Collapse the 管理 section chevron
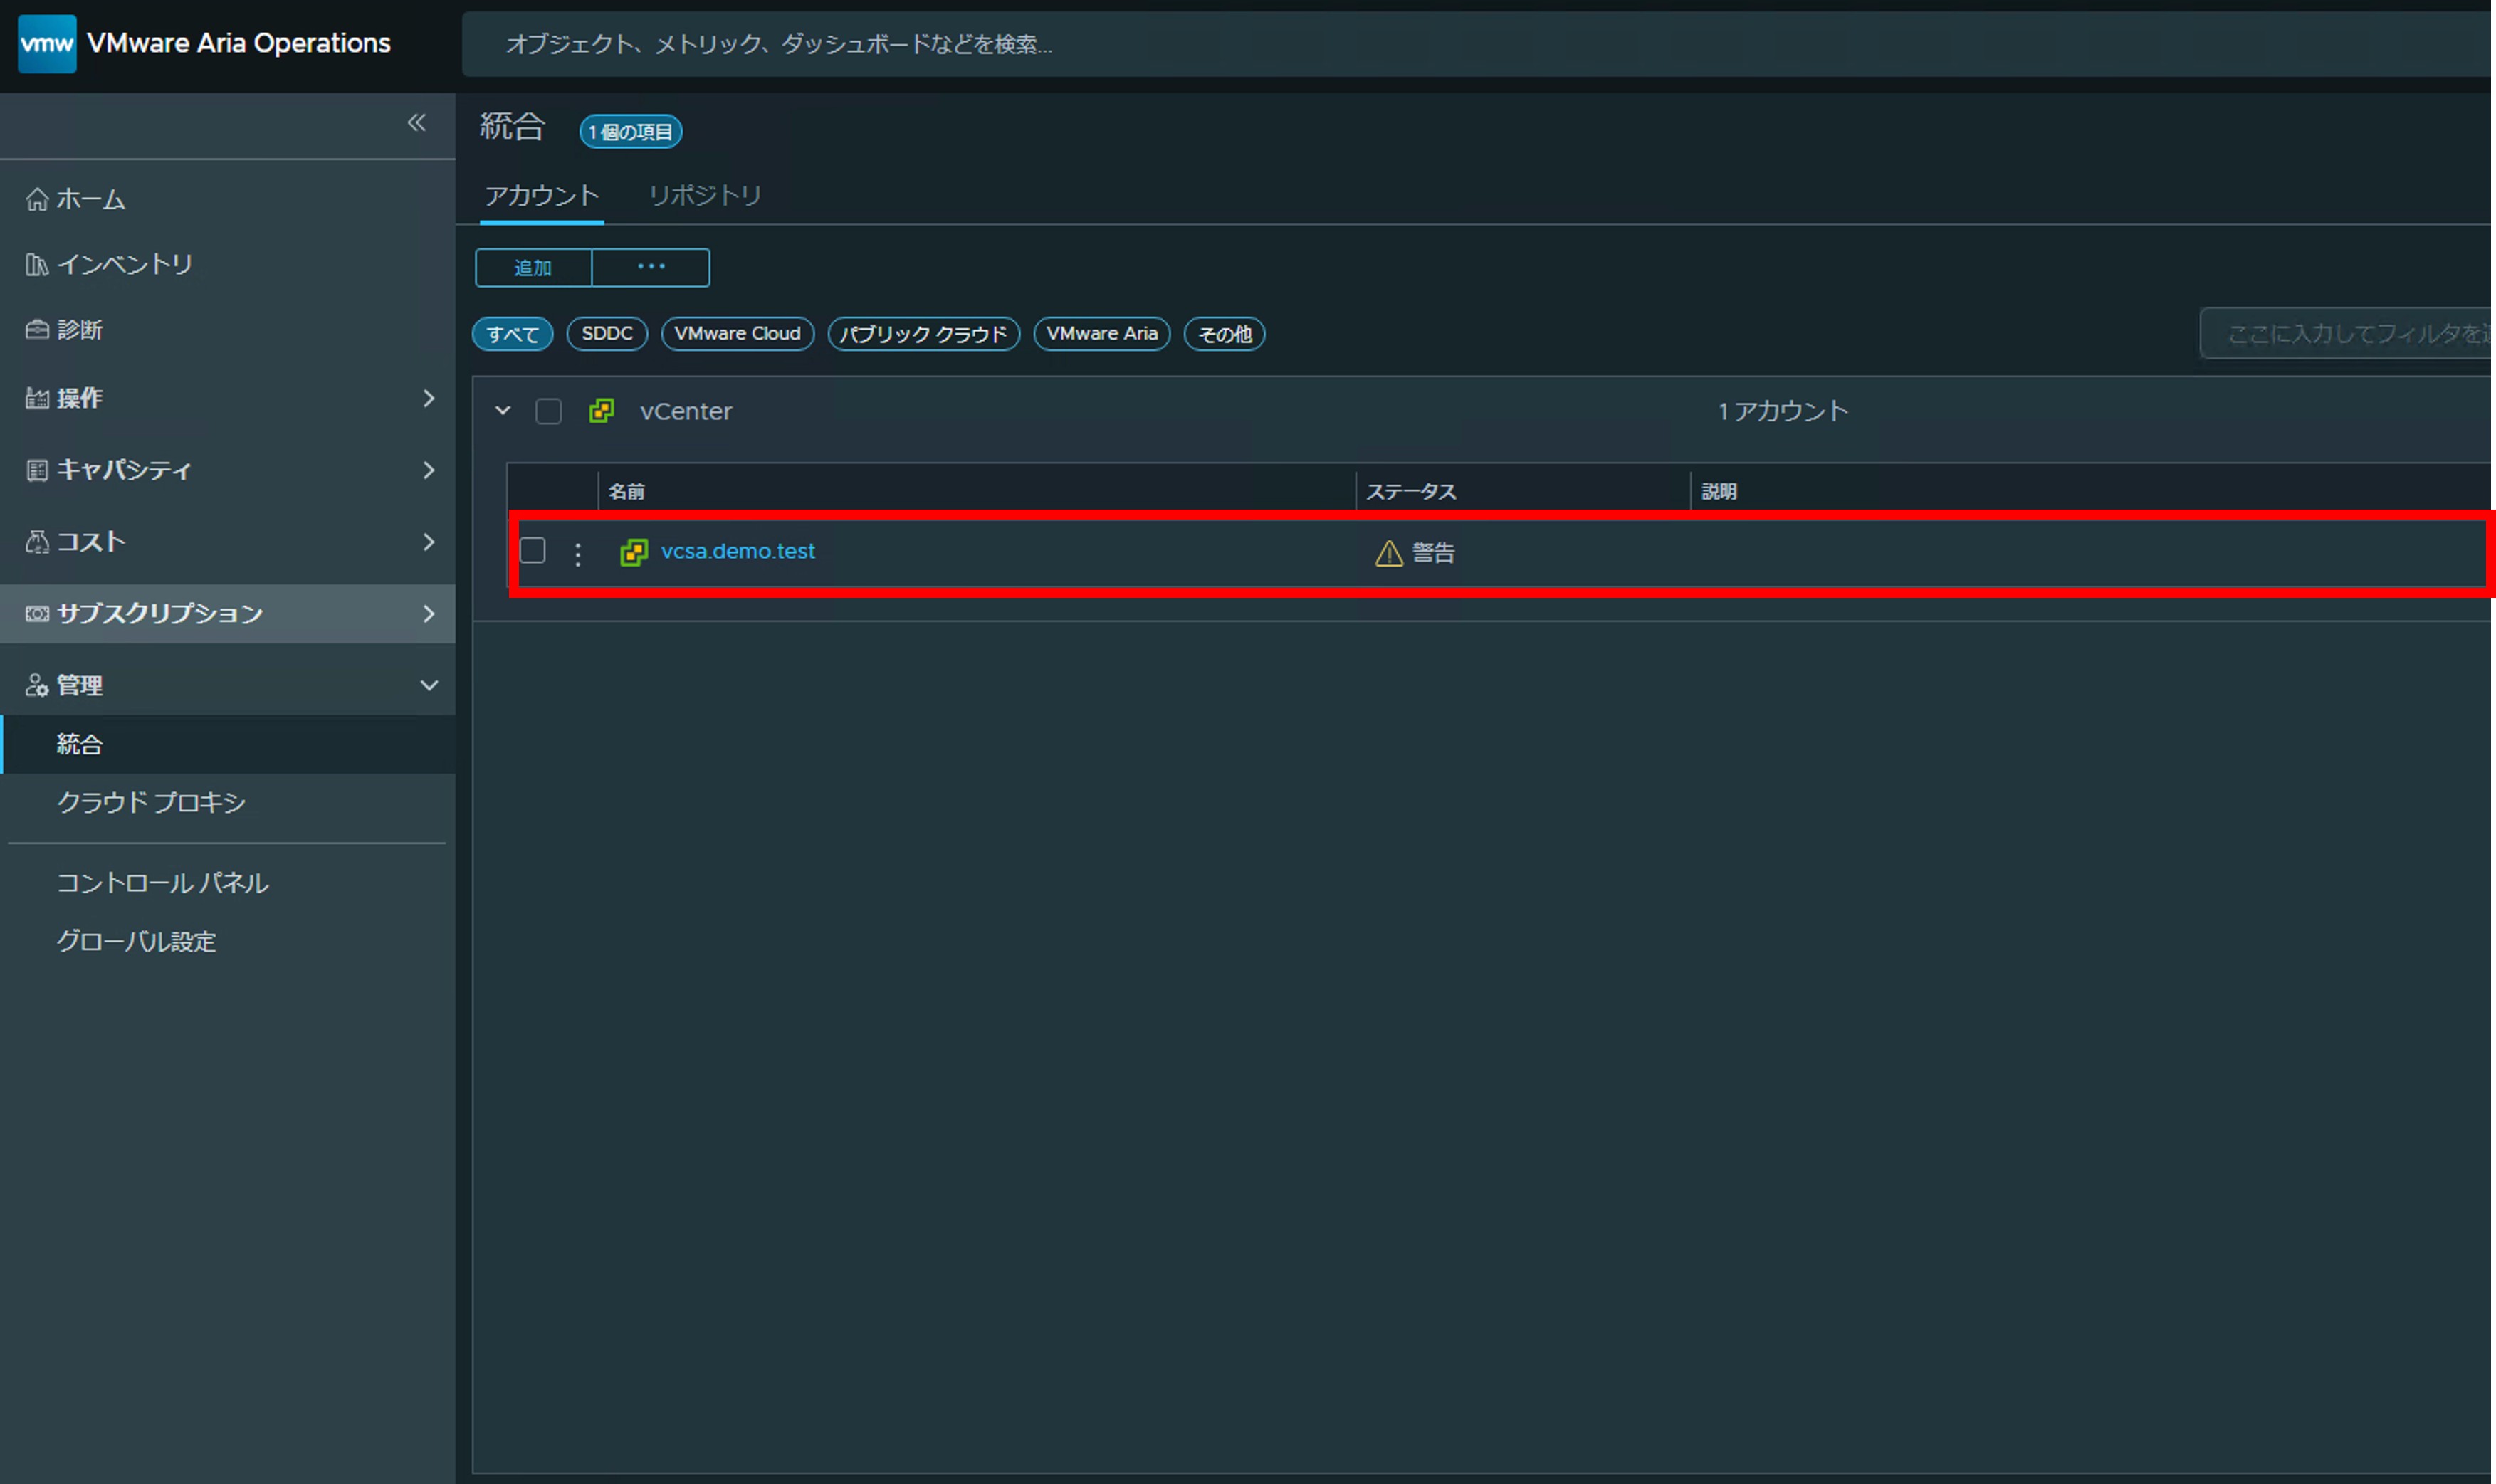 [x=429, y=685]
